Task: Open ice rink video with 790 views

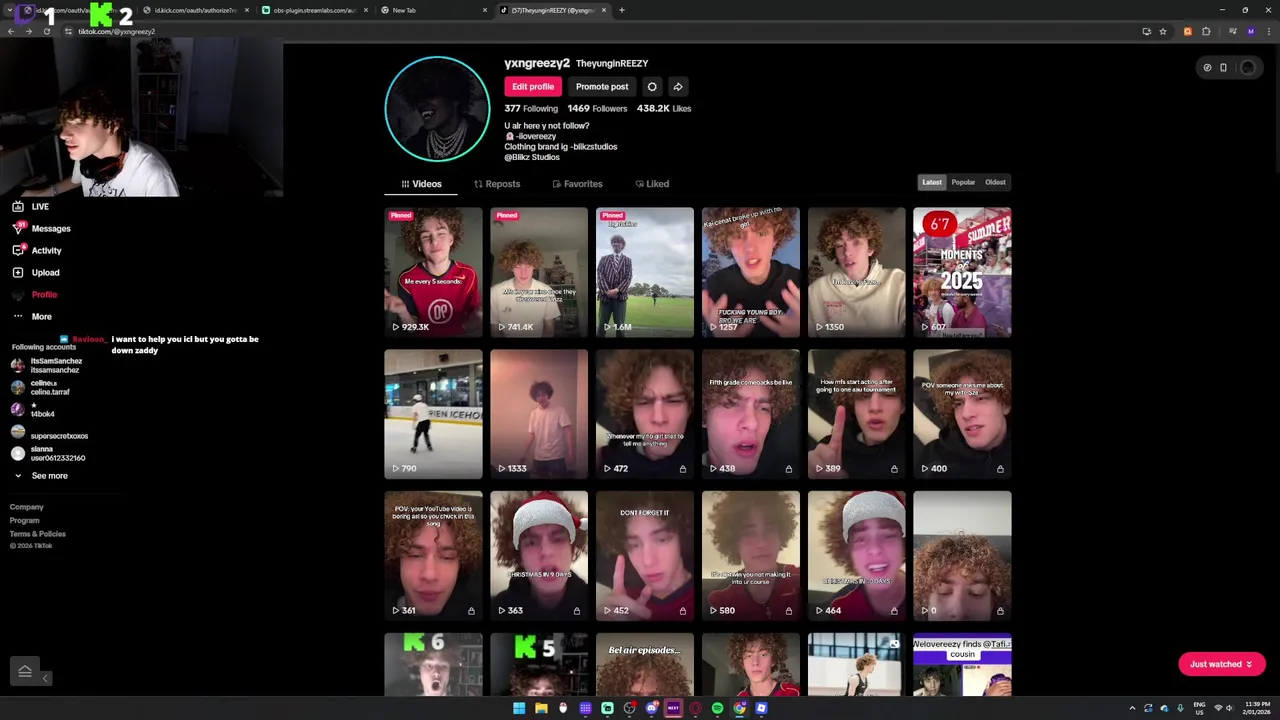Action: [433, 414]
